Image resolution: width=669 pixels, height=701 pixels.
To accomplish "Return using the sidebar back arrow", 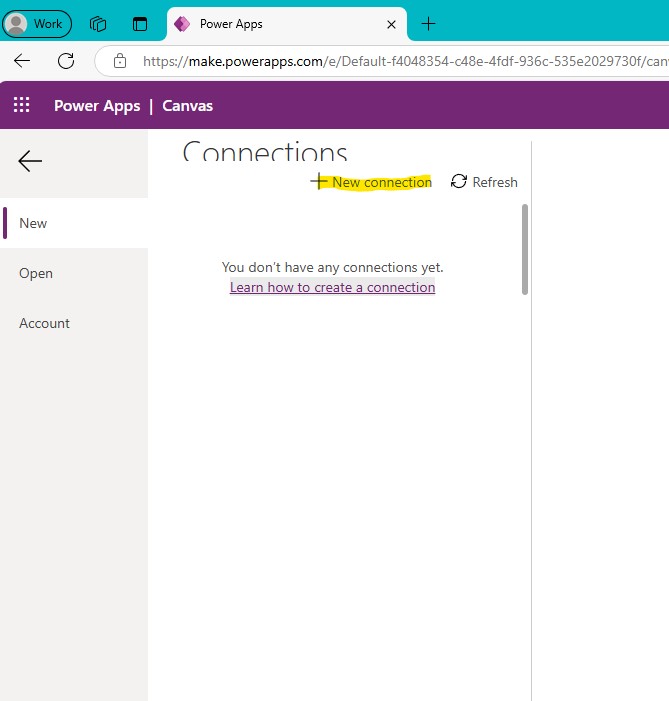I will pyautogui.click(x=30, y=161).
